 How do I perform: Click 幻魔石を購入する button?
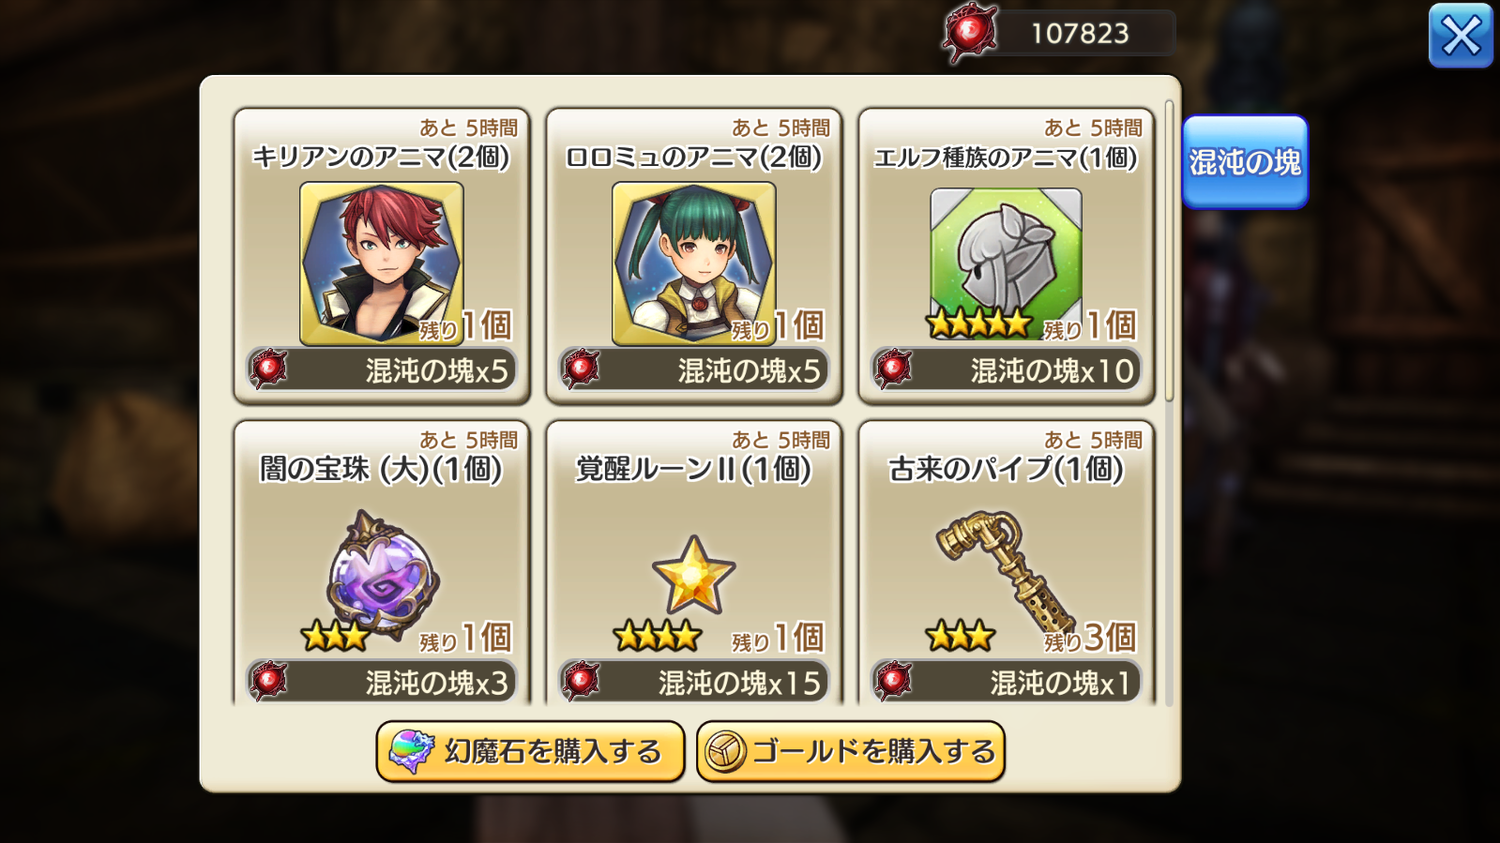530,752
